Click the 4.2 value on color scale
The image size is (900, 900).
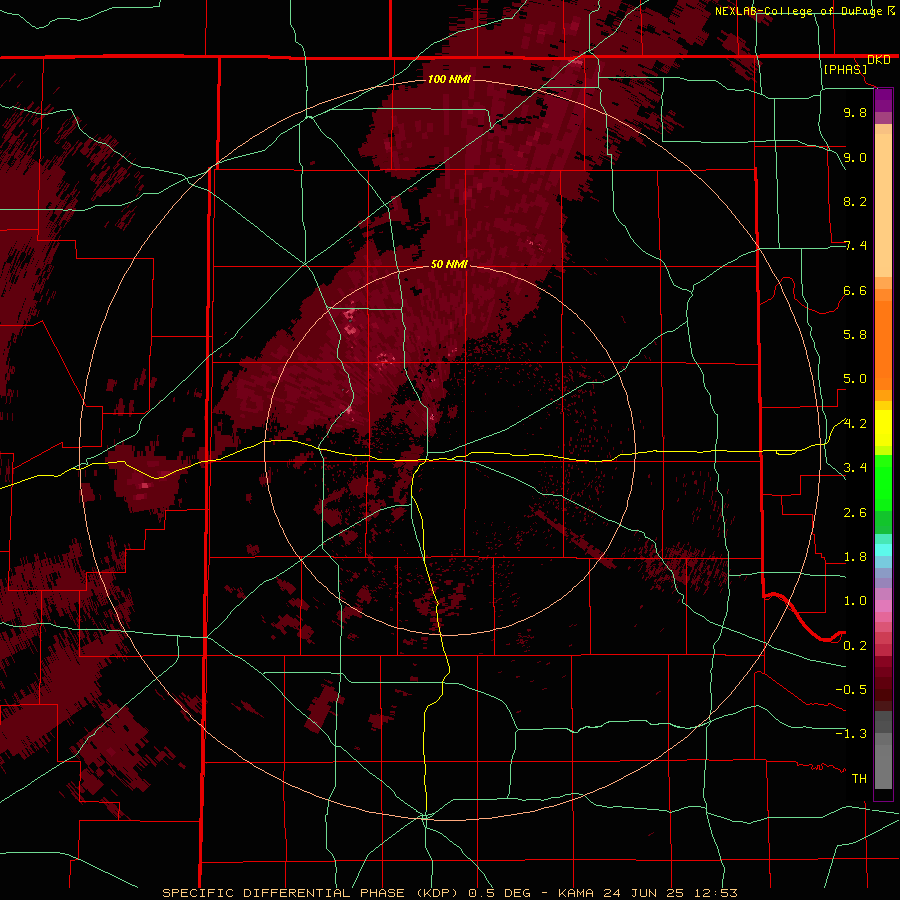tap(855, 424)
